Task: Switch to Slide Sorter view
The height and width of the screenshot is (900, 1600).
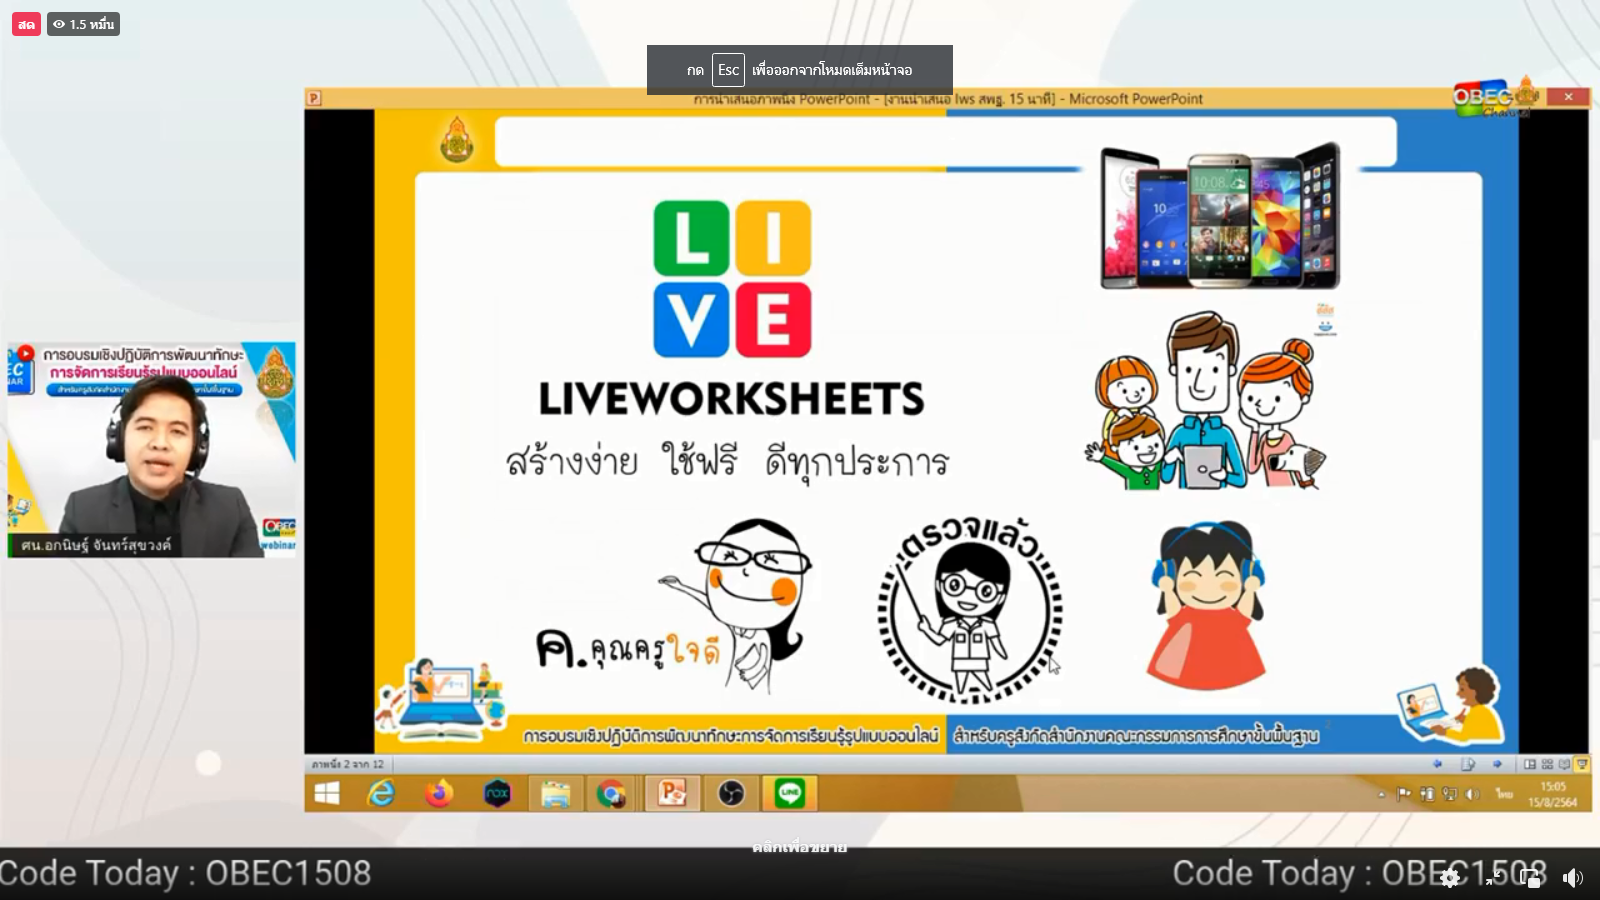Action: [1547, 764]
